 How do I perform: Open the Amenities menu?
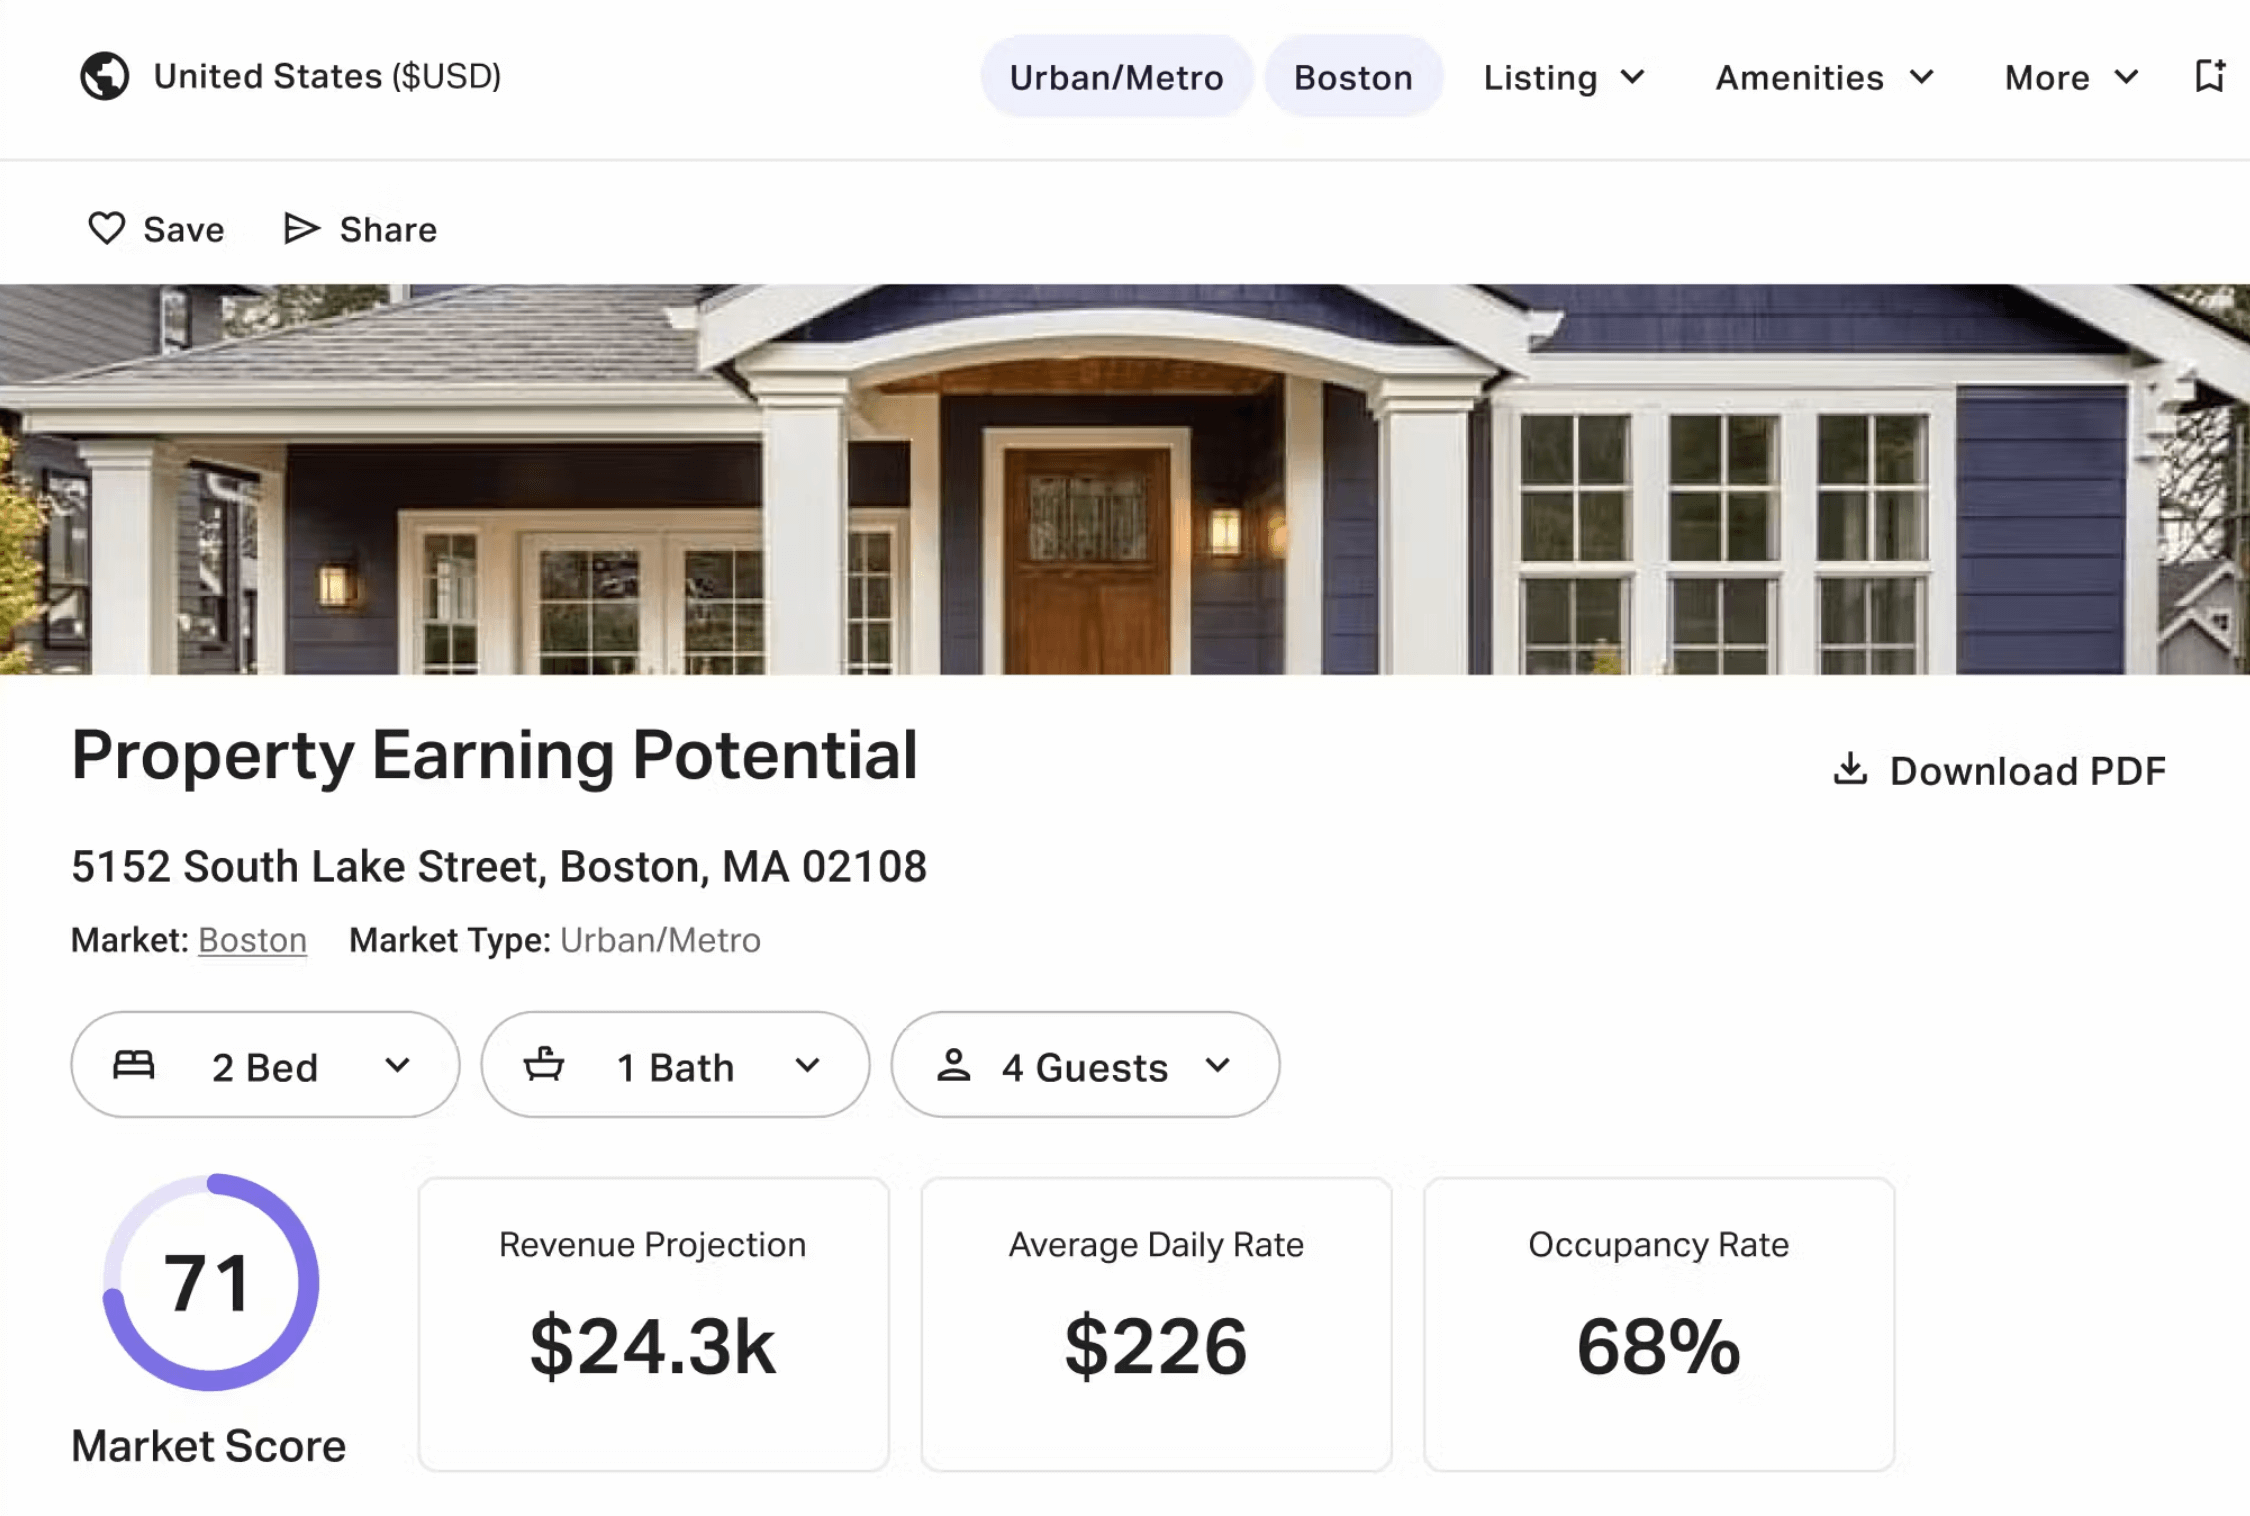click(x=1824, y=77)
